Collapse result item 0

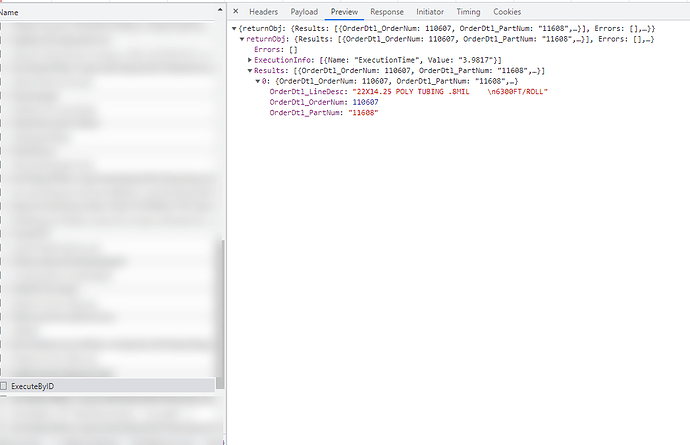pyautogui.click(x=258, y=81)
